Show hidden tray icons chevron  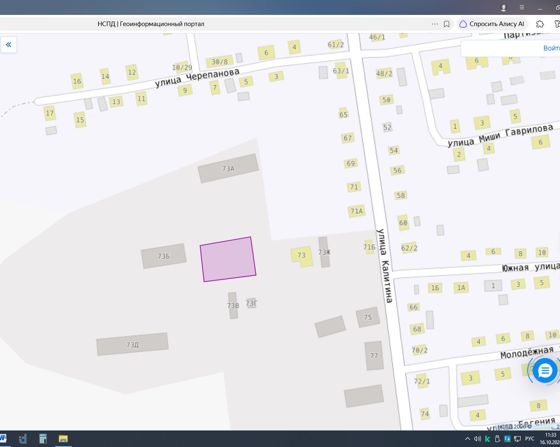(468, 439)
